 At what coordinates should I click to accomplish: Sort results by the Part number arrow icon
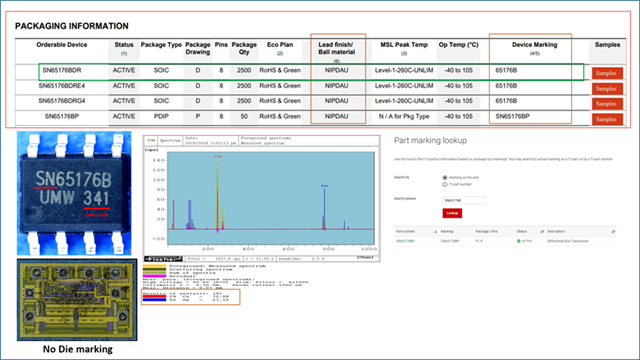click(x=436, y=232)
